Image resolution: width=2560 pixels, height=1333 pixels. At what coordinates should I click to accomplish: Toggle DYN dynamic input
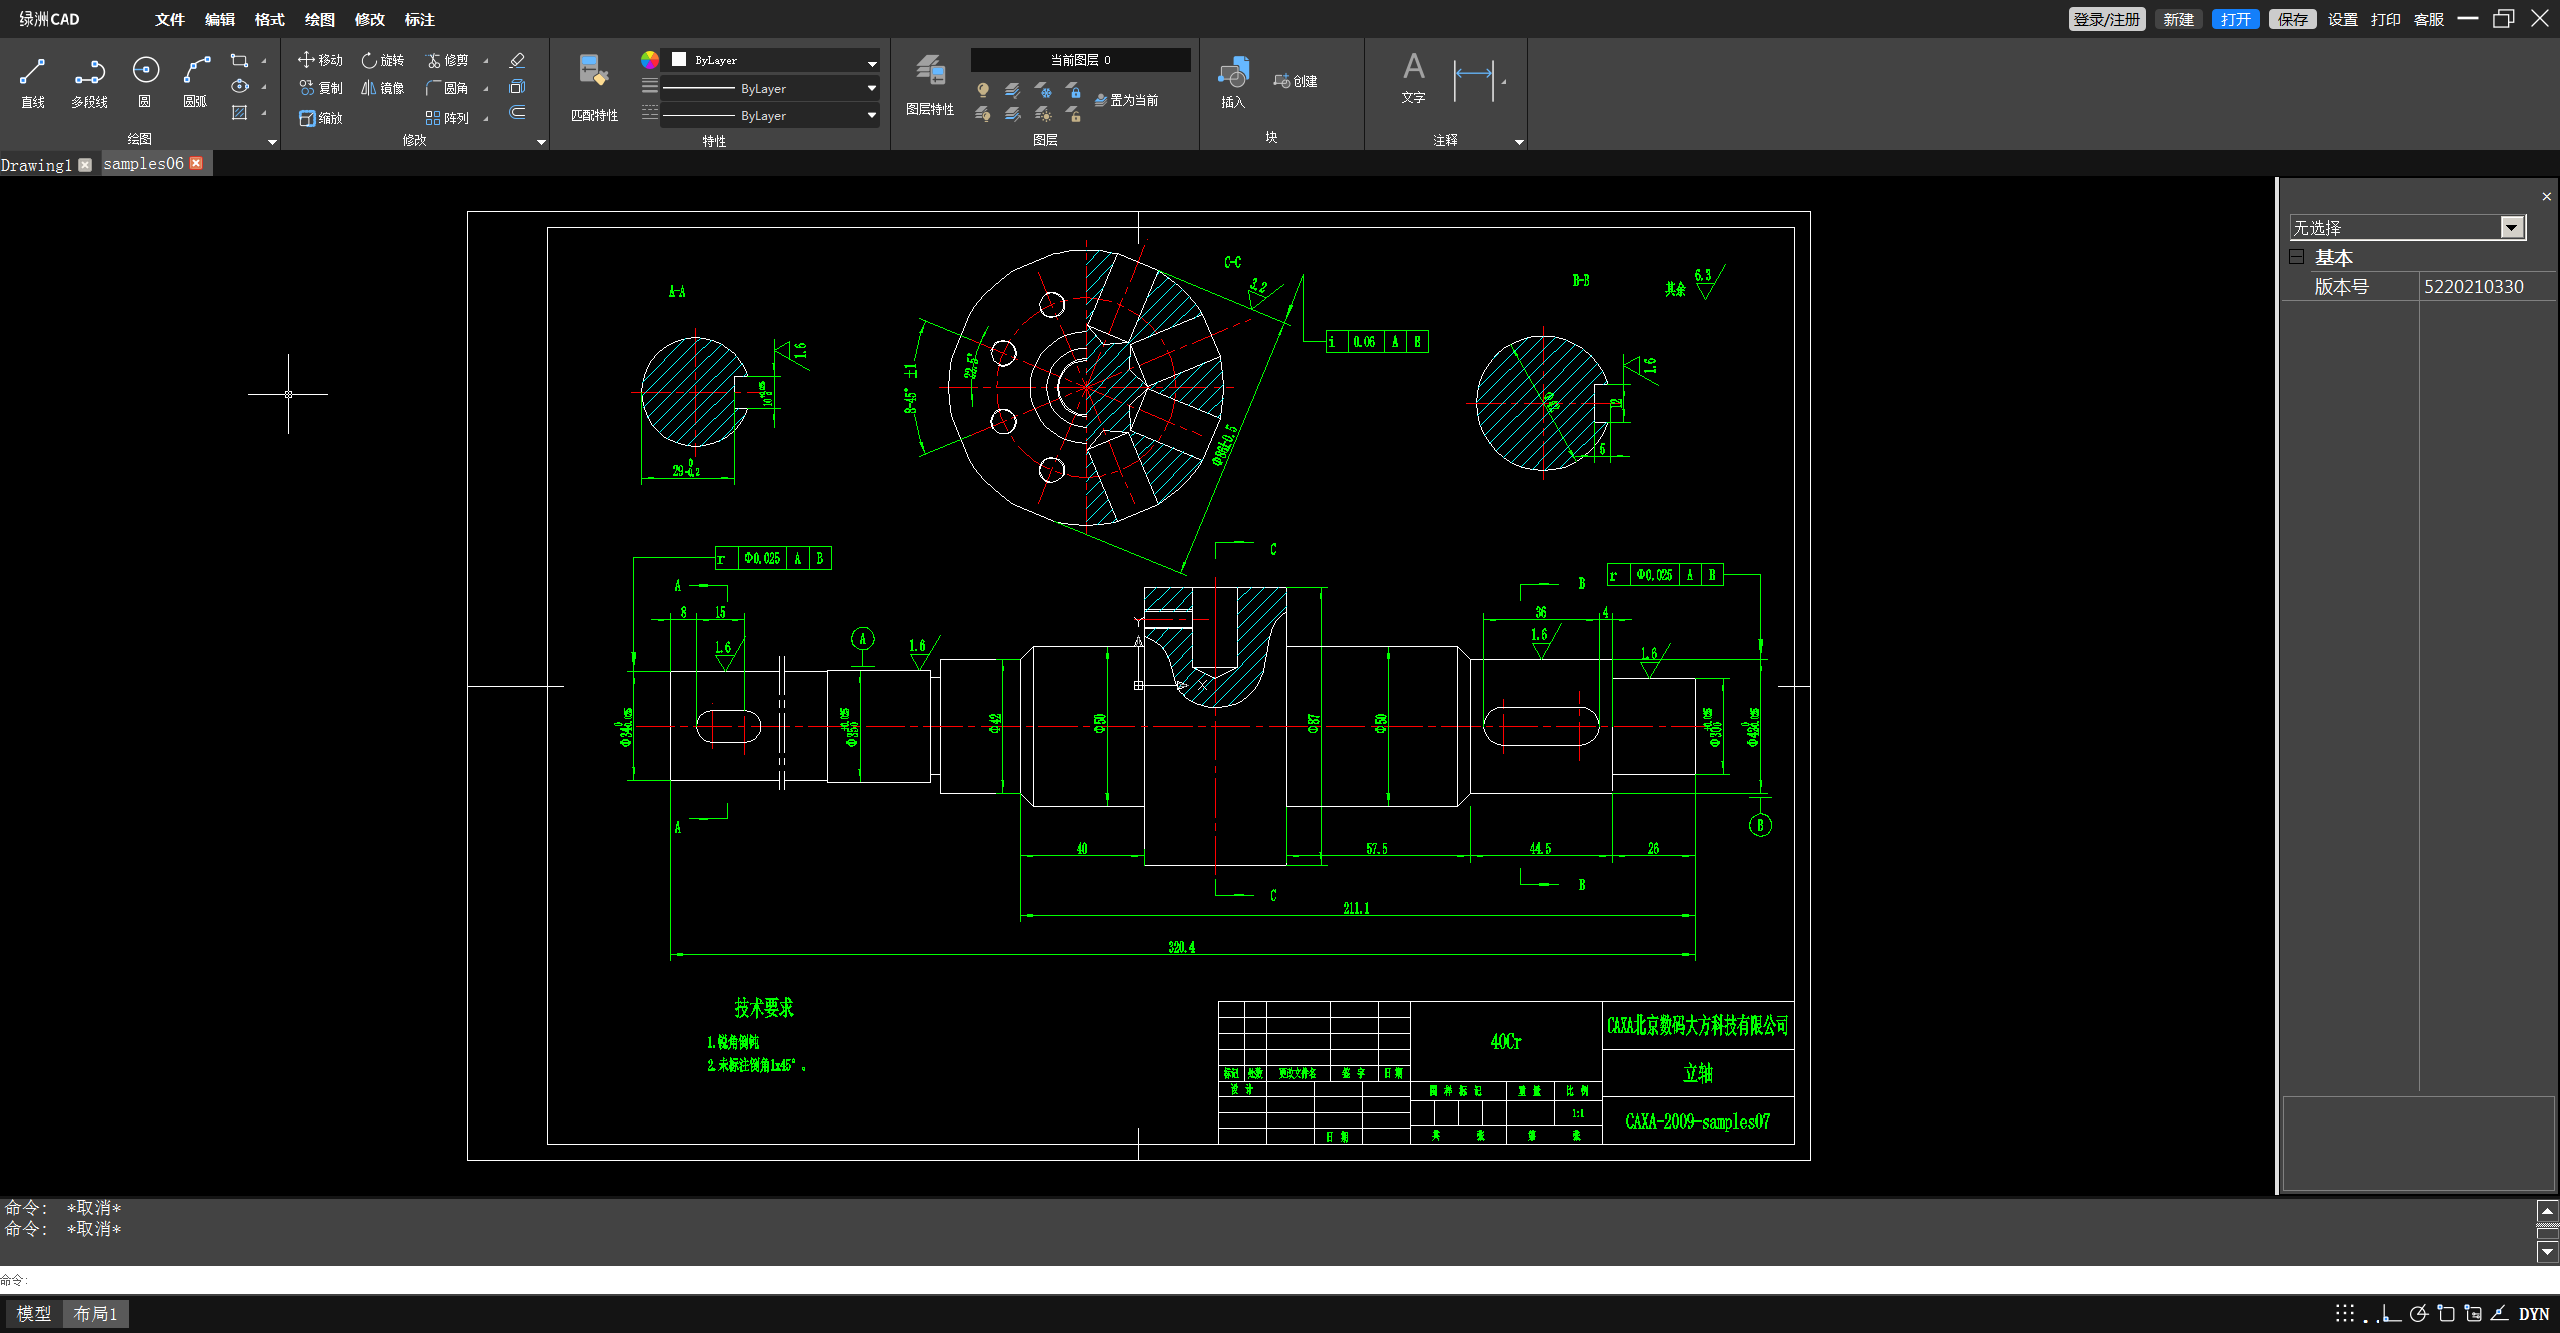point(2533,1314)
